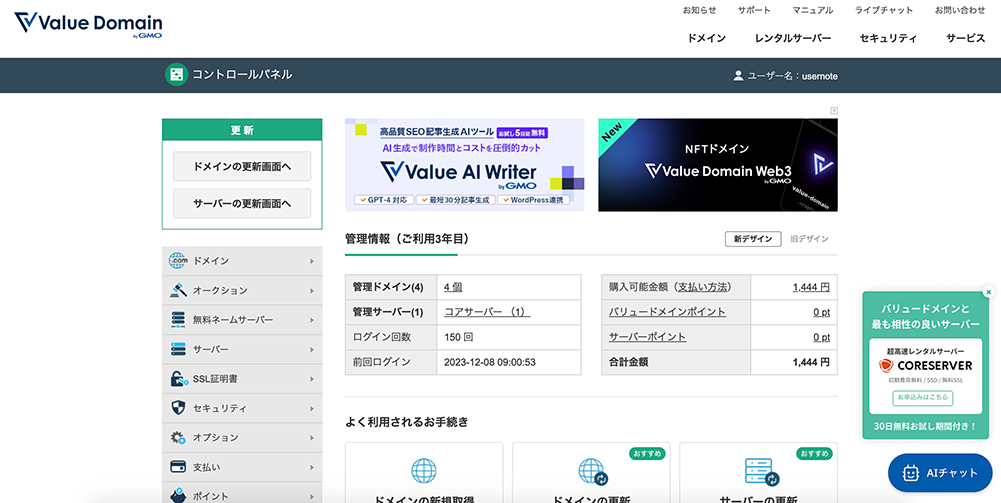
Task: Open the レンタルサーバー top menu
Action: tap(793, 38)
